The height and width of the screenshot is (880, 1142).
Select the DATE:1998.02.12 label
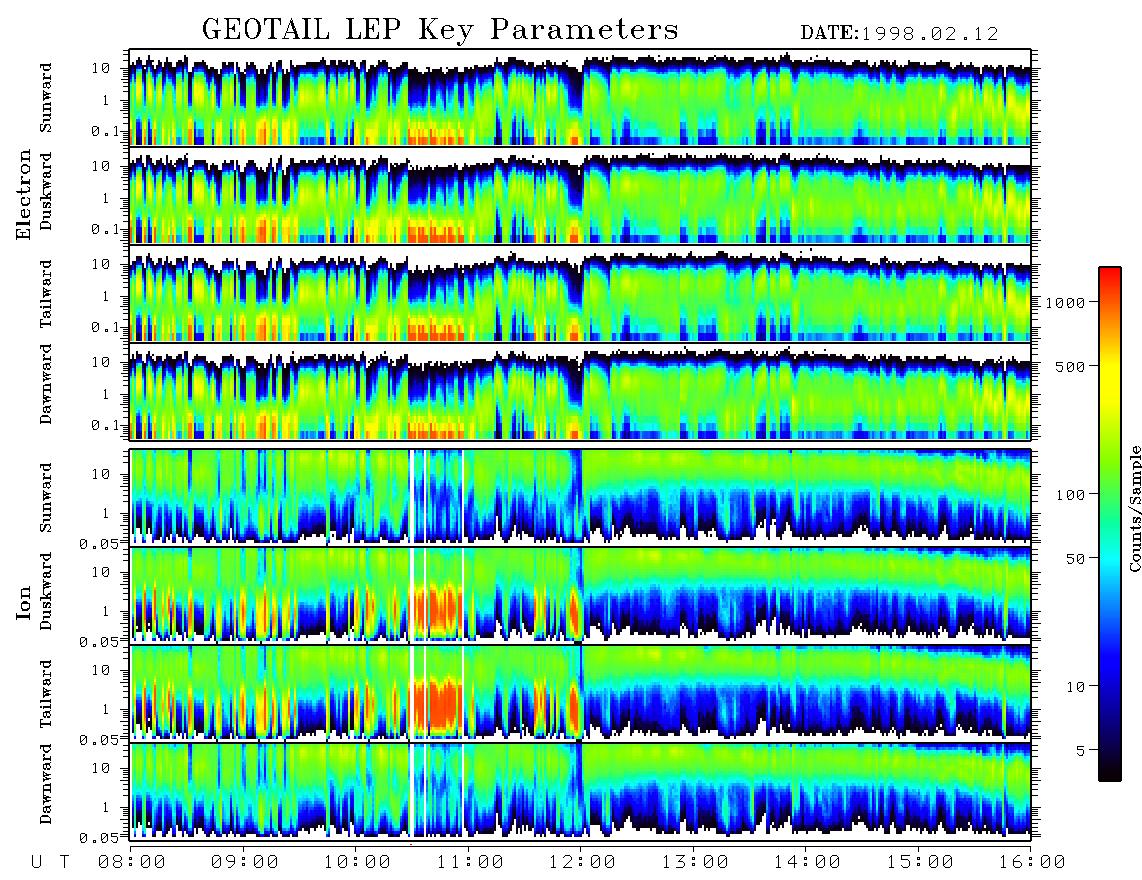click(x=899, y=33)
